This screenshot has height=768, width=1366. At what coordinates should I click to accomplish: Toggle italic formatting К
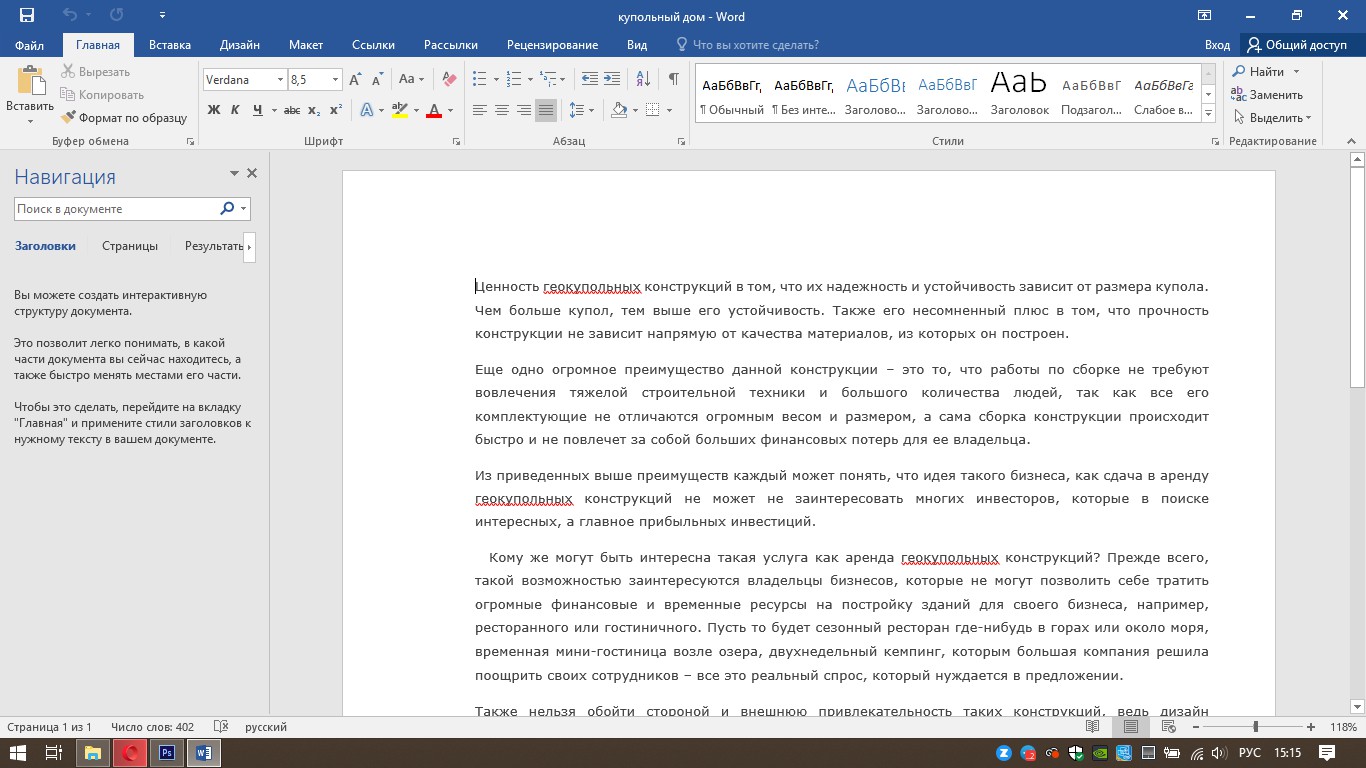[x=236, y=110]
